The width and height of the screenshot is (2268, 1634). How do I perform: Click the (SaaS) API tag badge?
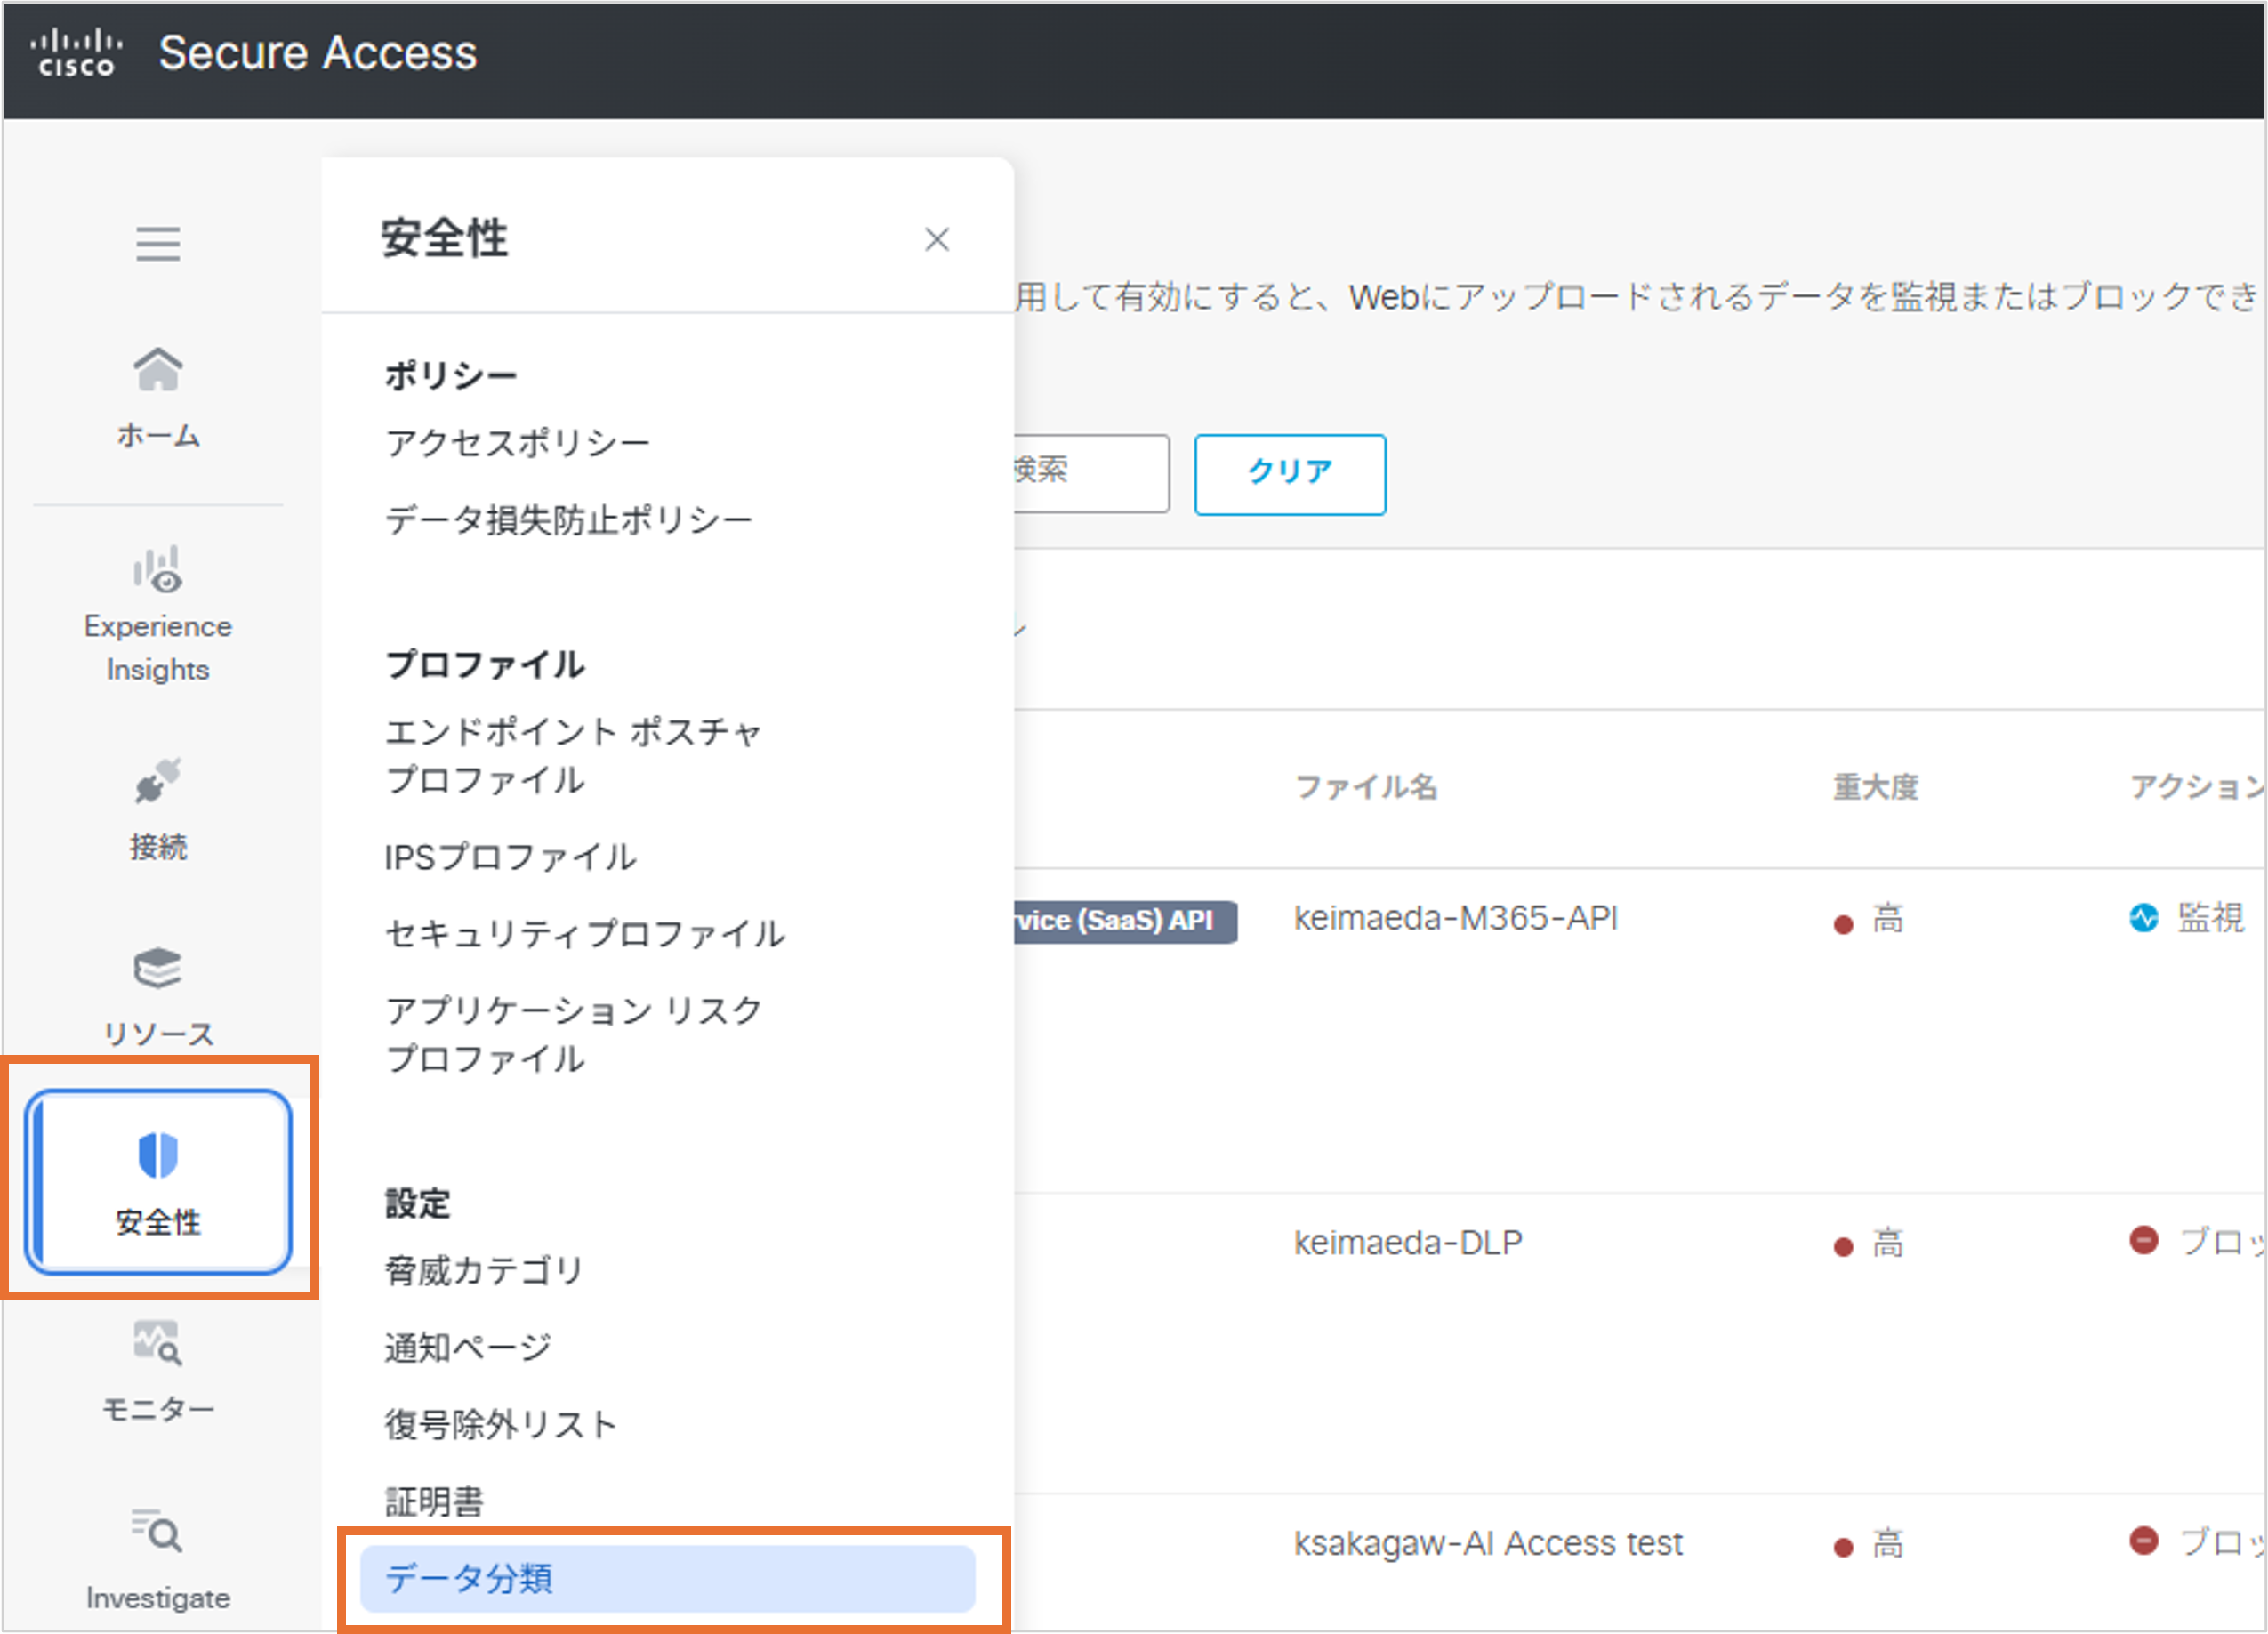[x=1126, y=921]
